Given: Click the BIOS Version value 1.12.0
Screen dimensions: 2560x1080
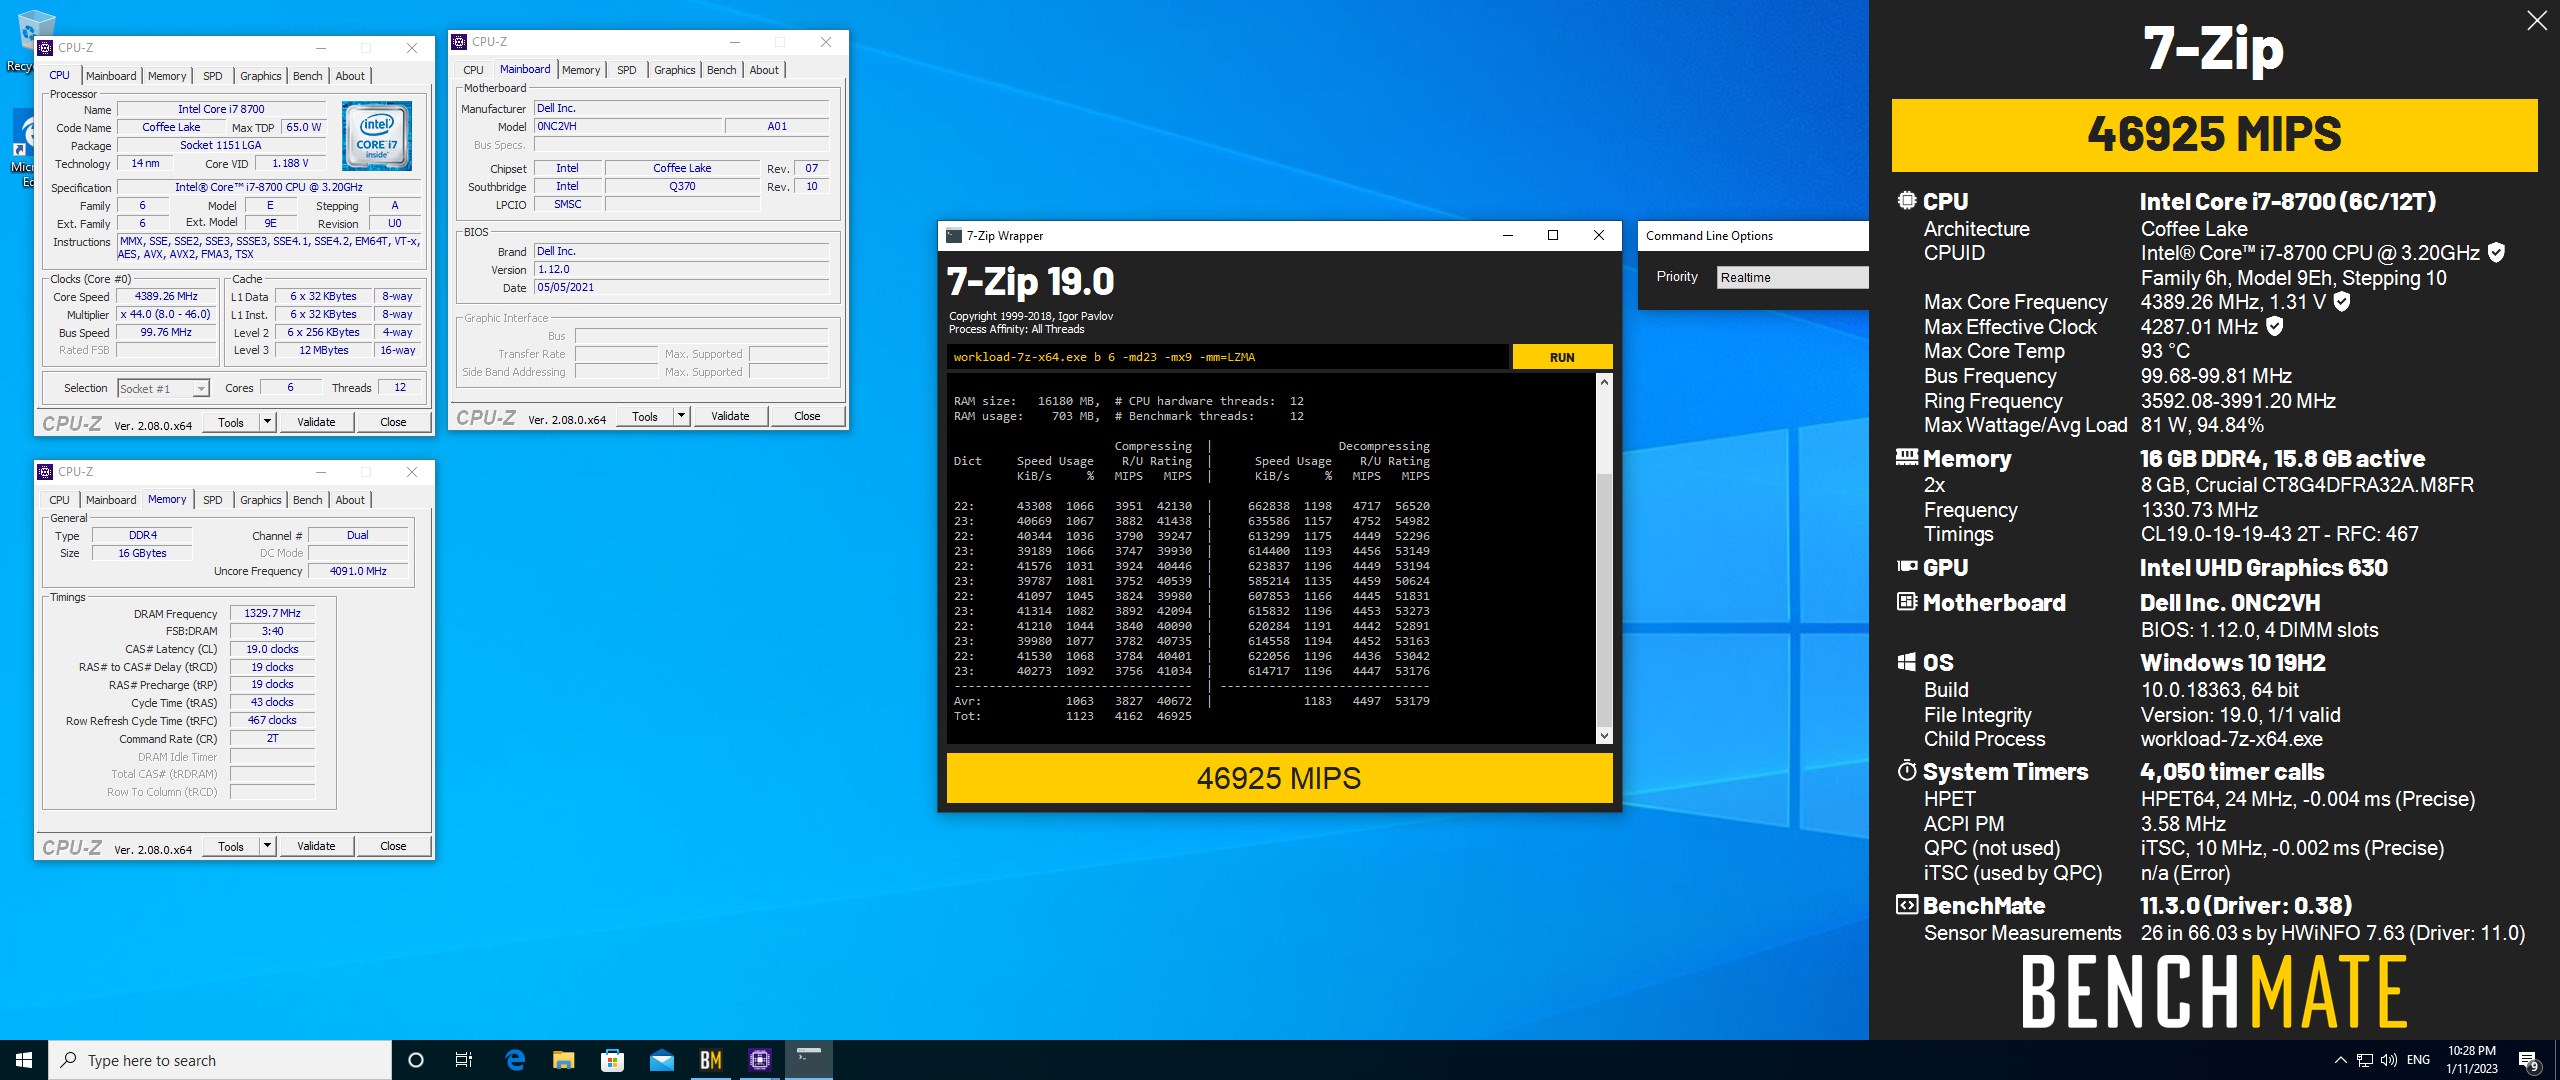Looking at the screenshot, I should (x=682, y=270).
